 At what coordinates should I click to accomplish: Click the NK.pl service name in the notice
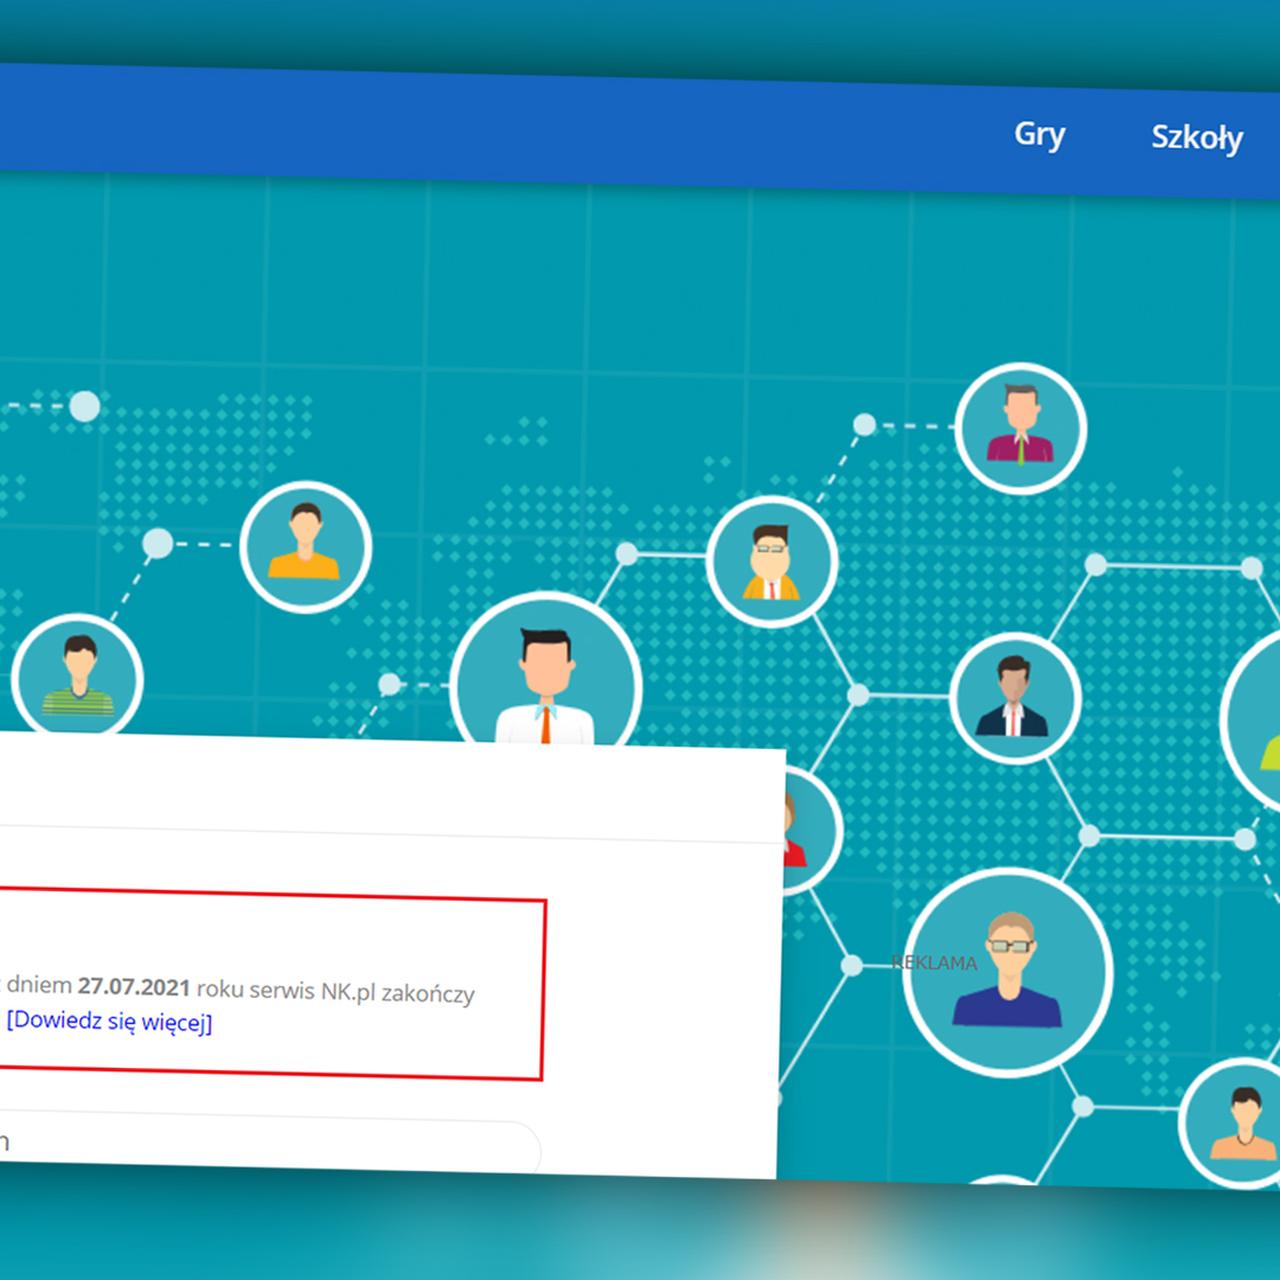(x=347, y=991)
